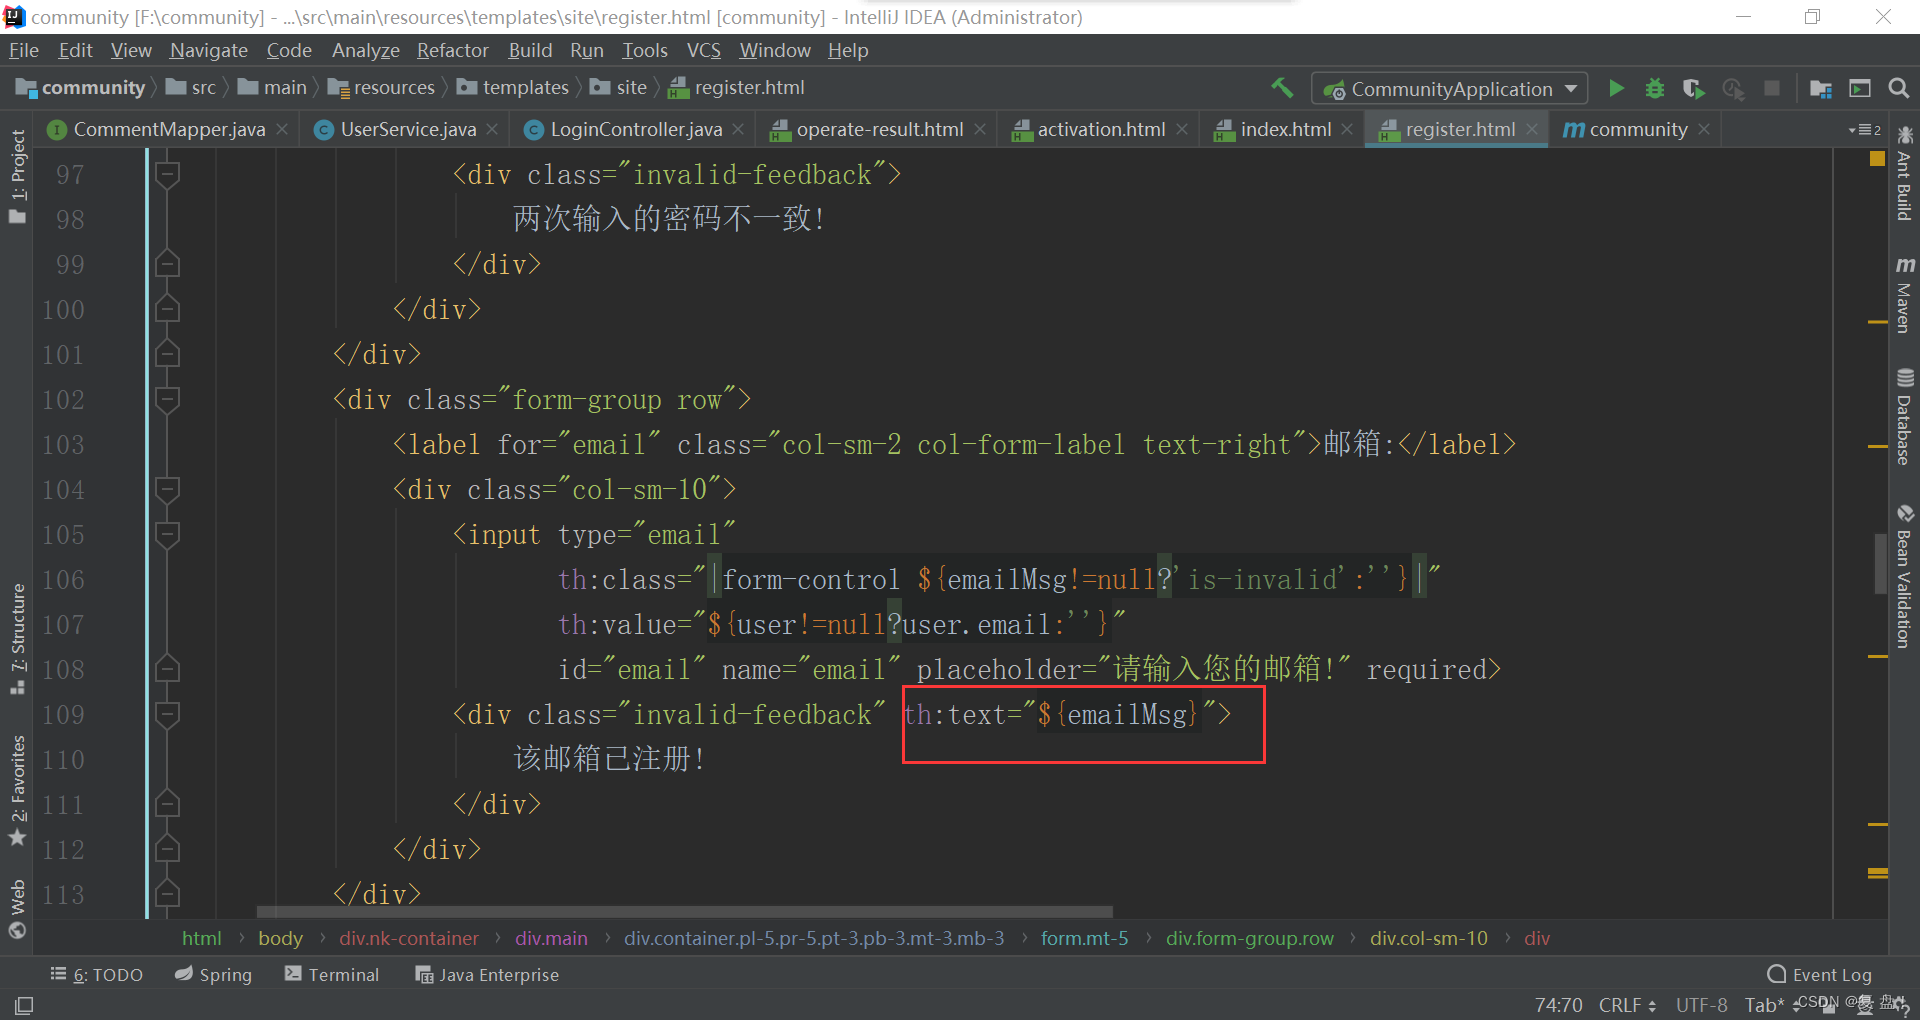Click the horizontal editor scrollbar
The image size is (1920, 1020).
(x=685, y=912)
